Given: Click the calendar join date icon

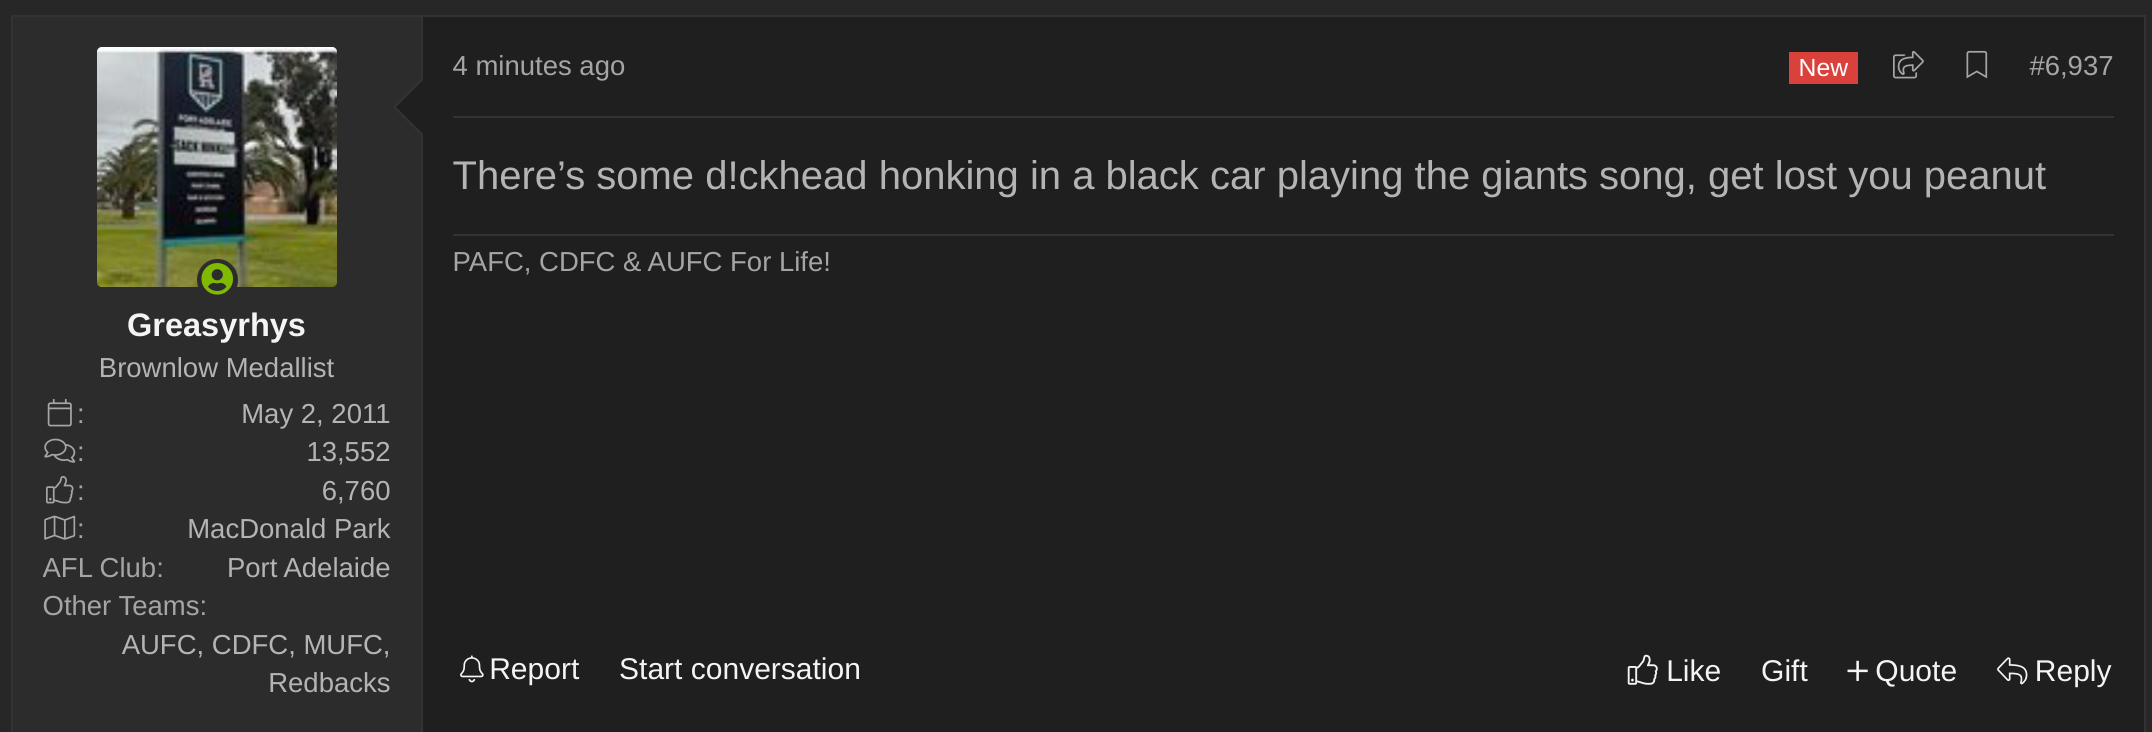Looking at the screenshot, I should click(x=60, y=413).
